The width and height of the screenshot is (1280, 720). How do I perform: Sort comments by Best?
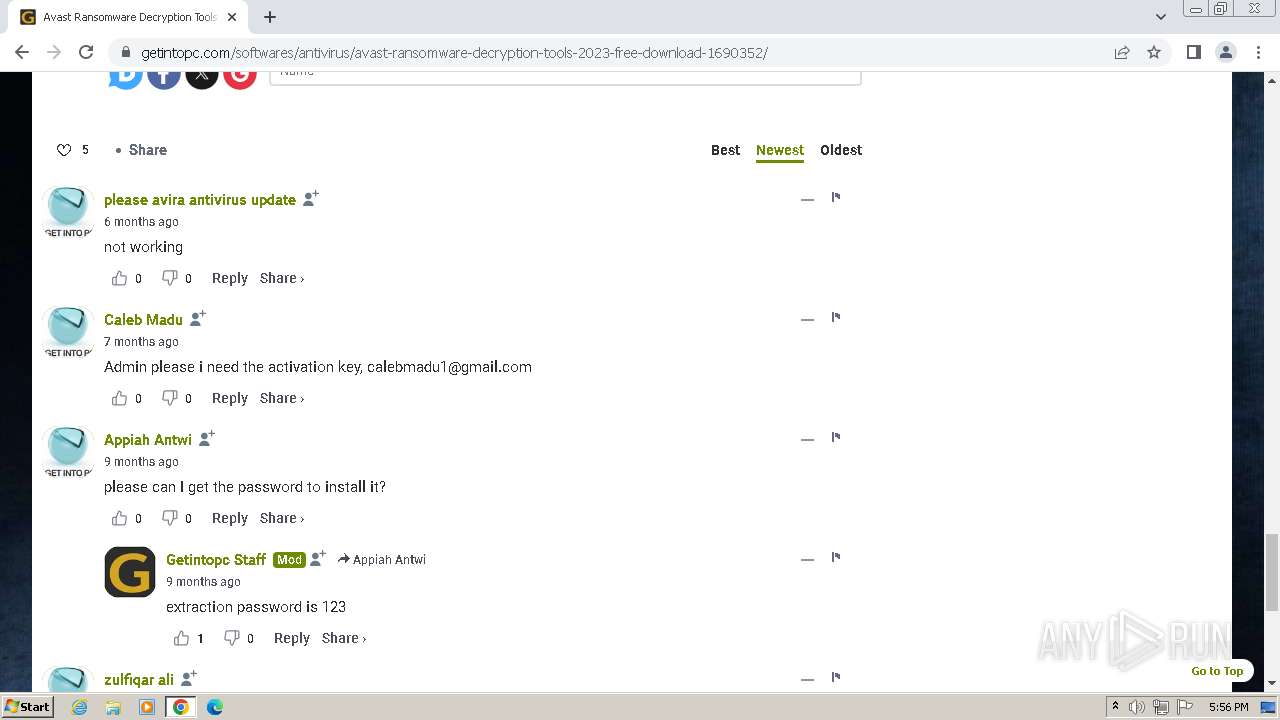tap(725, 150)
